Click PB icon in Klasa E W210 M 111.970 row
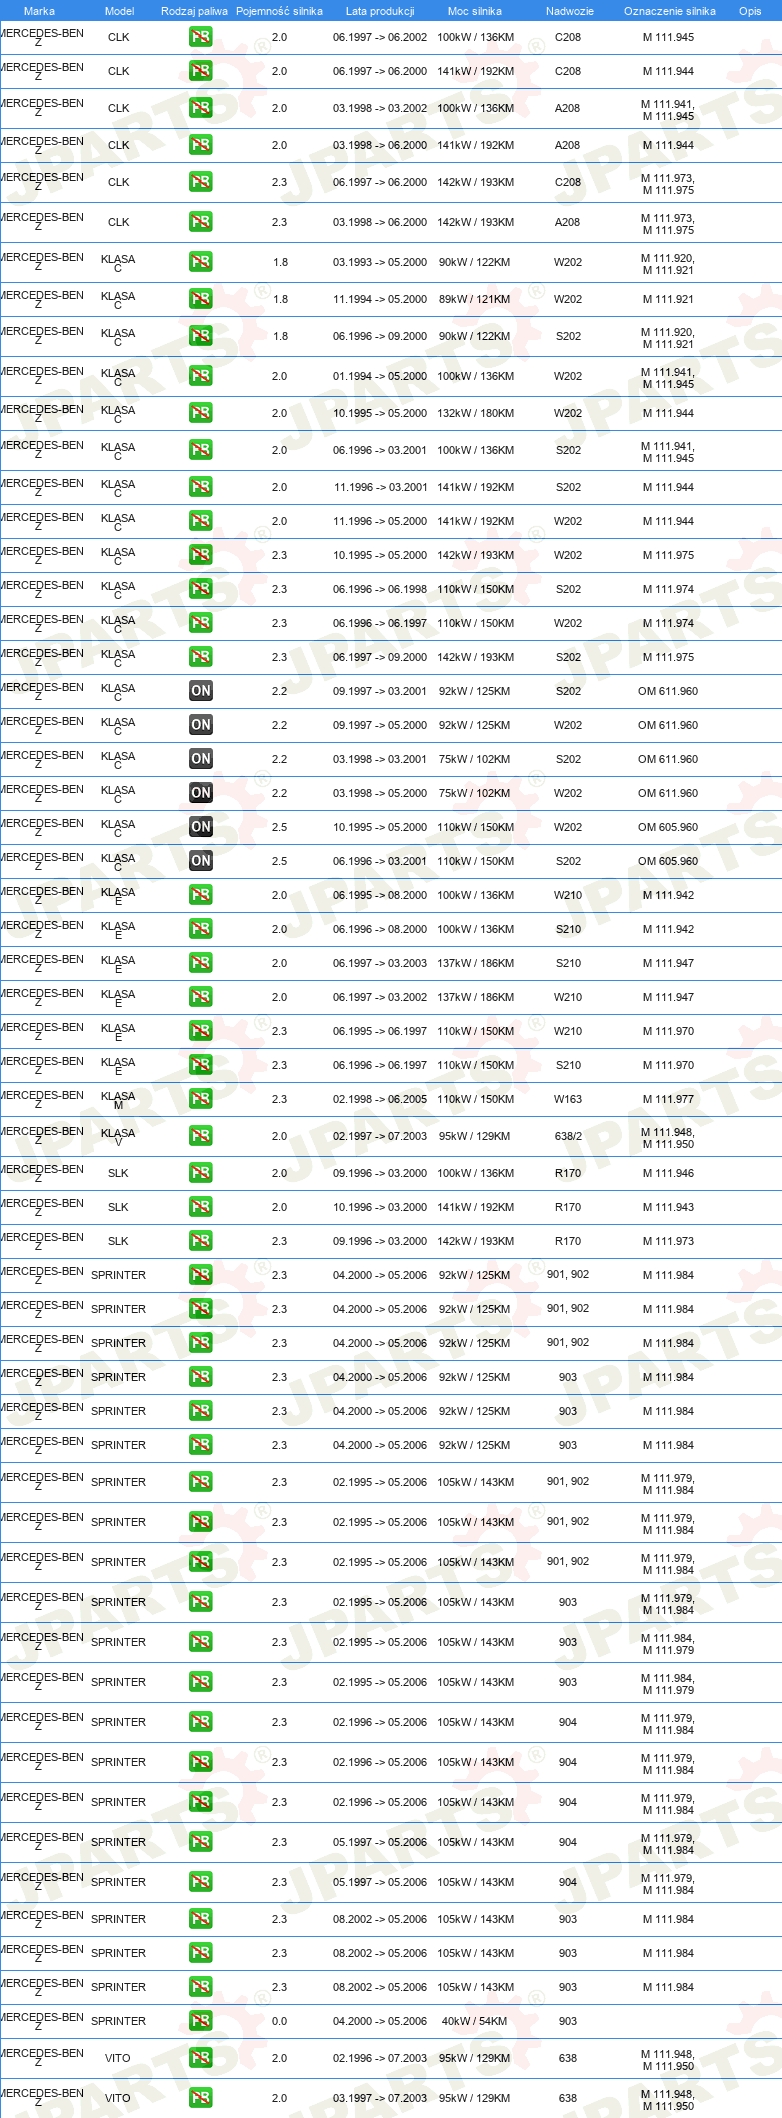 pos(200,1031)
